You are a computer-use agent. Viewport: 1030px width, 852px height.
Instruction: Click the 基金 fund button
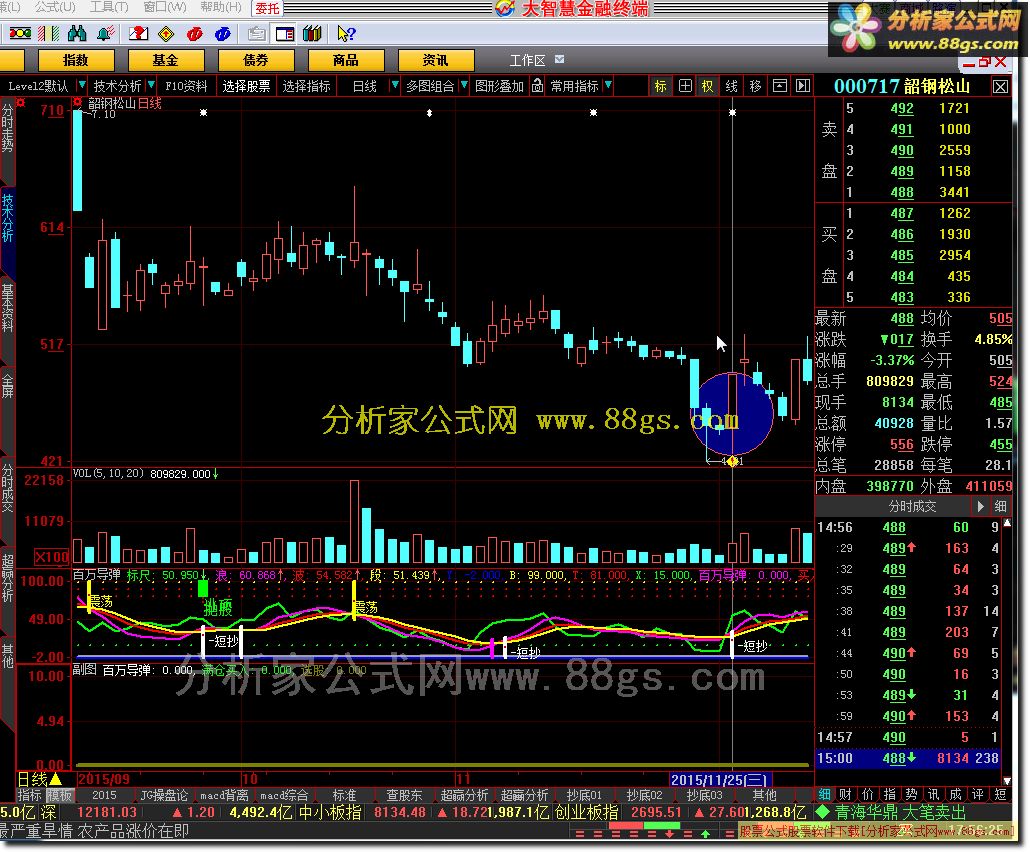coord(166,60)
